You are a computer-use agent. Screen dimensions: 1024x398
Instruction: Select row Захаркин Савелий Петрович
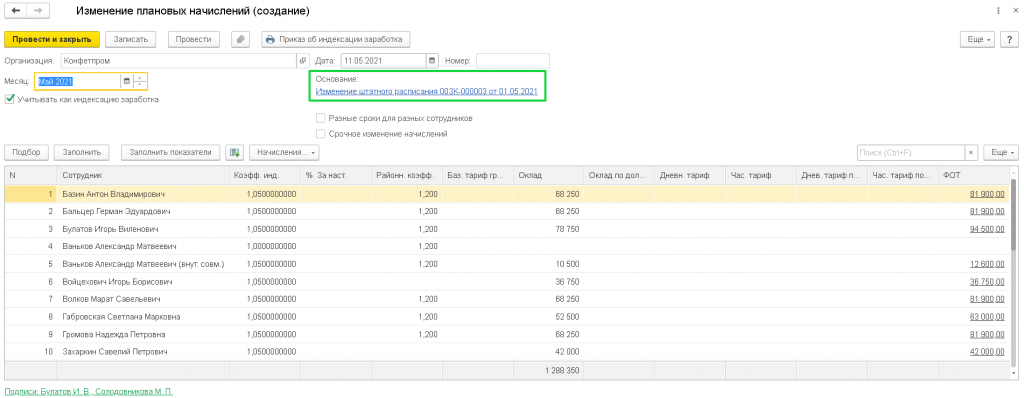click(507, 352)
